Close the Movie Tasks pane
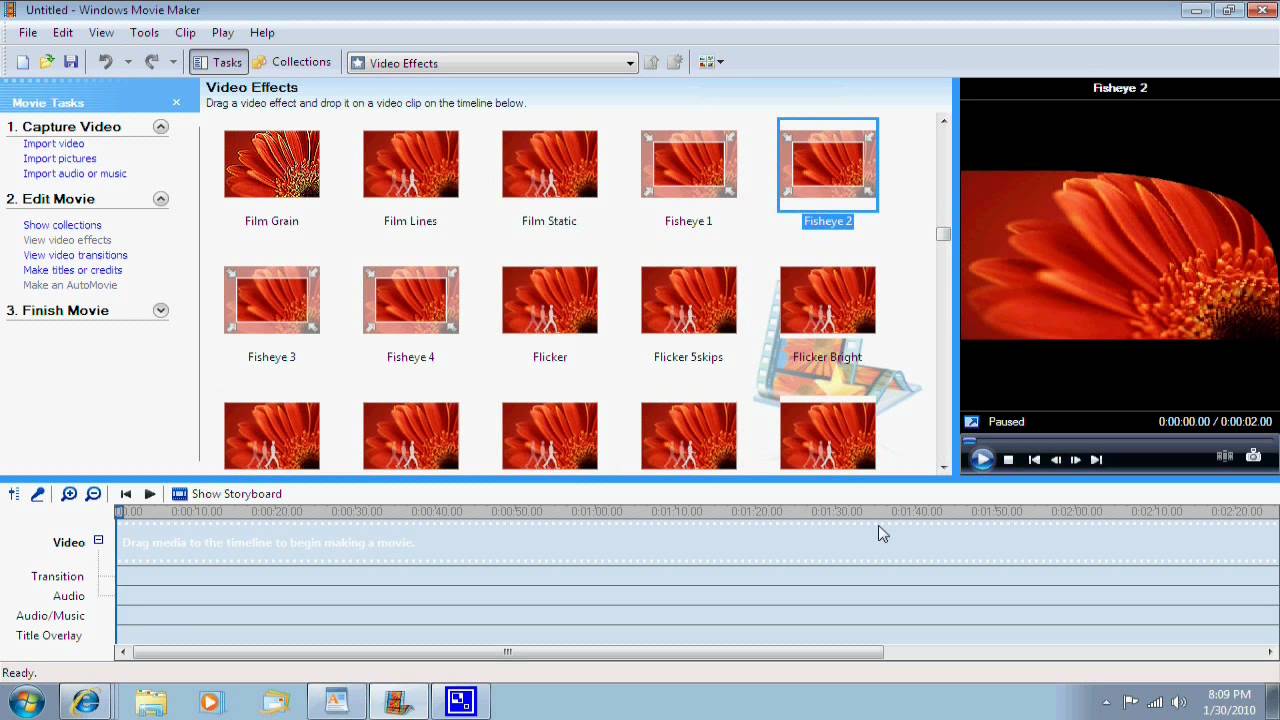The image size is (1280, 720). click(x=177, y=102)
